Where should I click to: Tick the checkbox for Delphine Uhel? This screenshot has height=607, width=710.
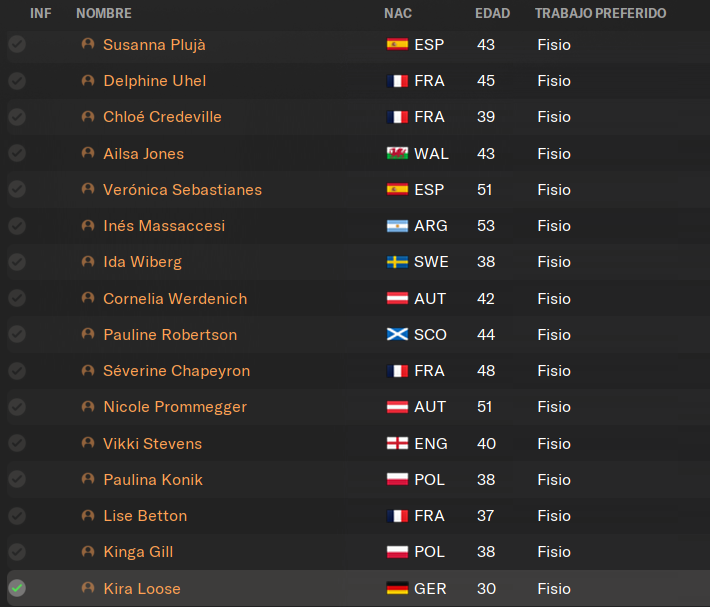coord(17,81)
